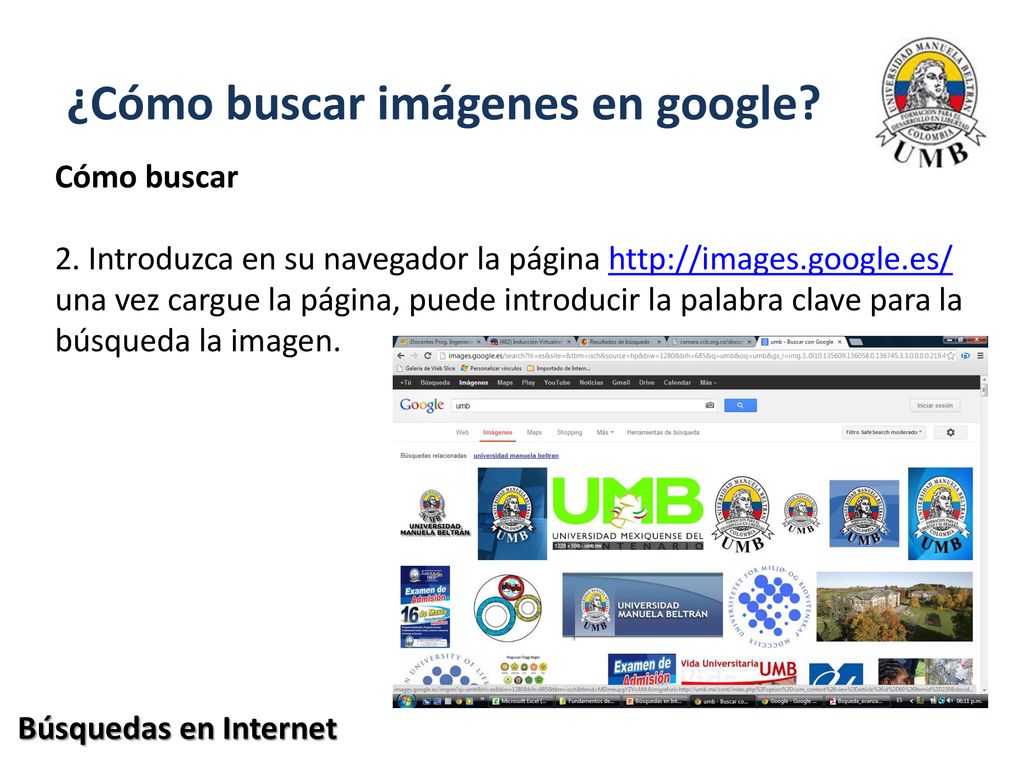Close the umb - Buscar con Google tab
The width and height of the screenshot is (1024, 768).
(x=840, y=342)
